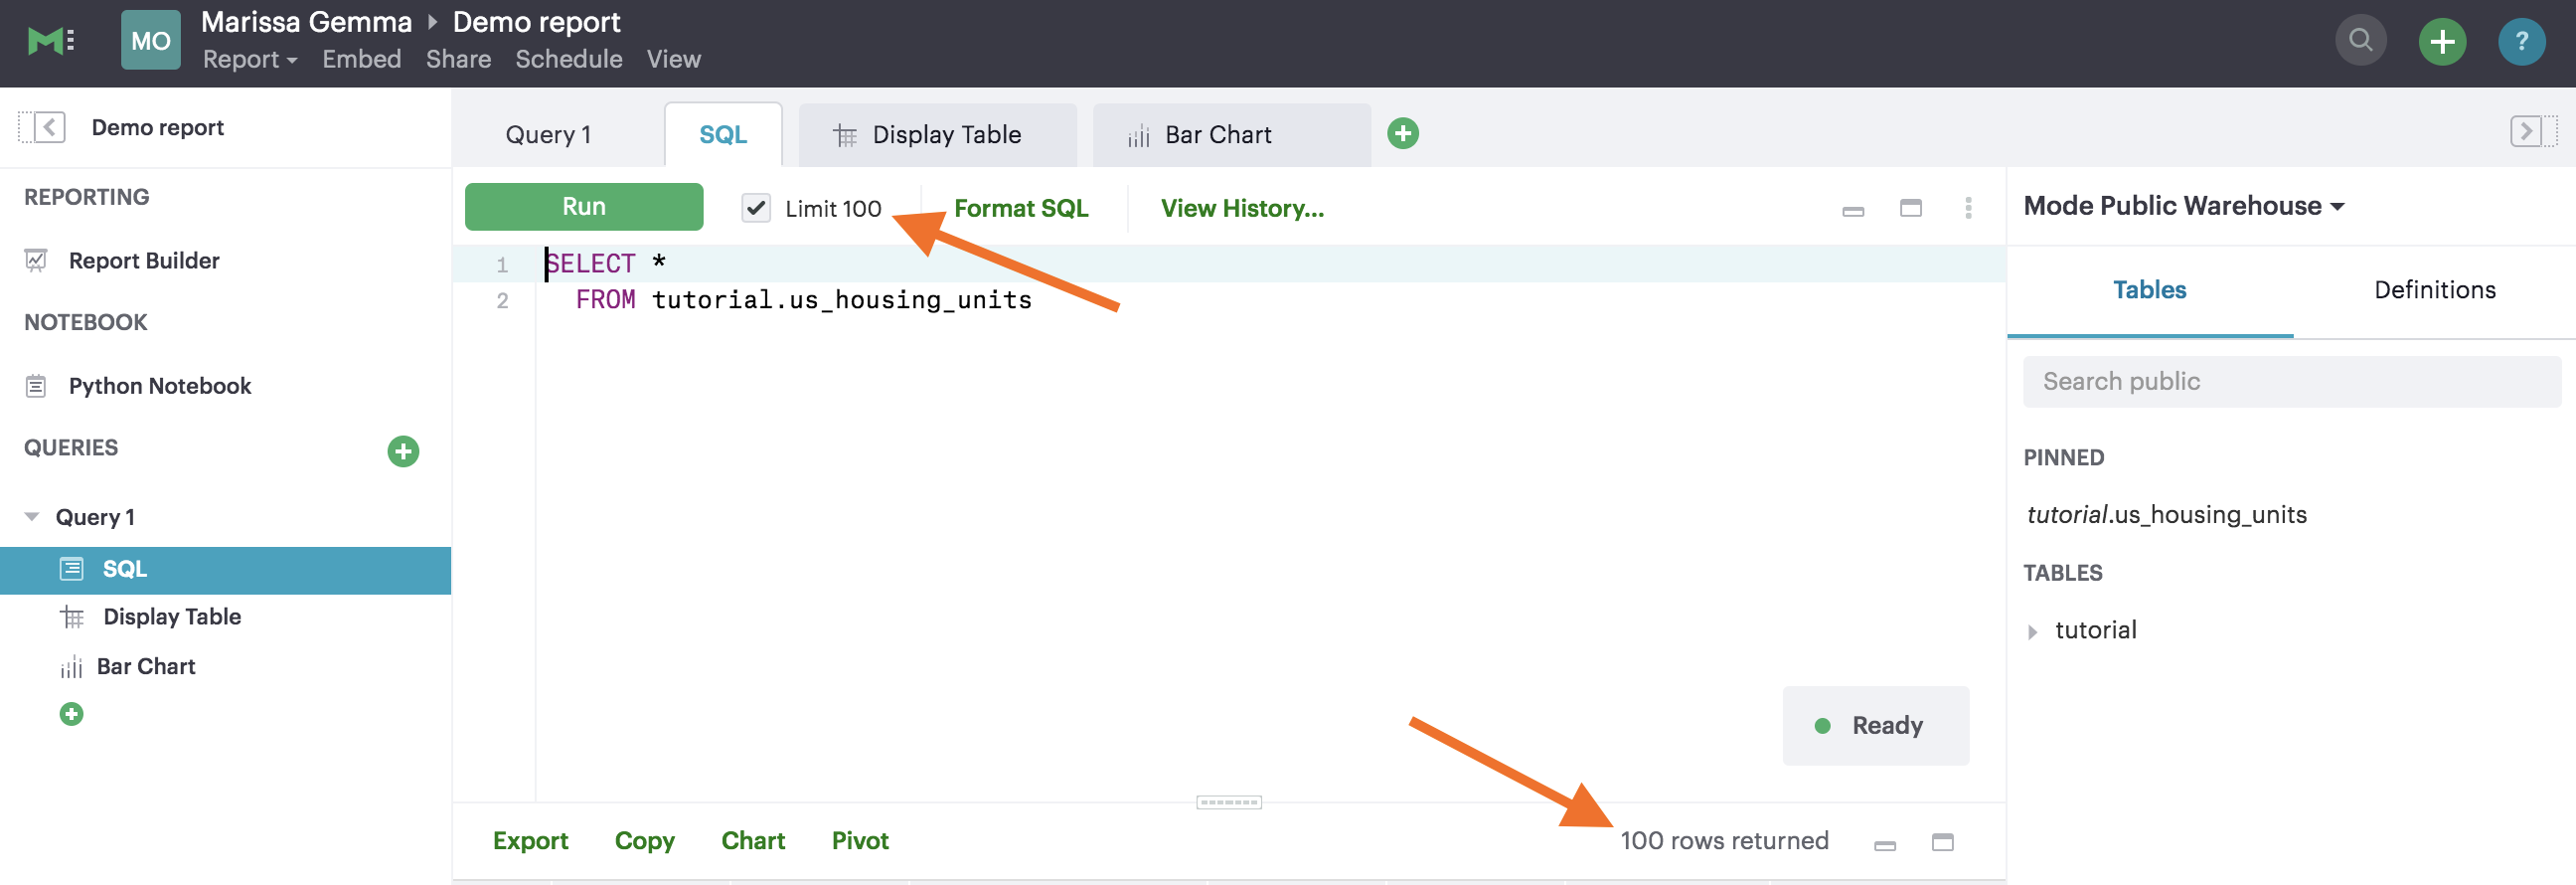
Task: Open the Report dropdown menu
Action: 250,60
